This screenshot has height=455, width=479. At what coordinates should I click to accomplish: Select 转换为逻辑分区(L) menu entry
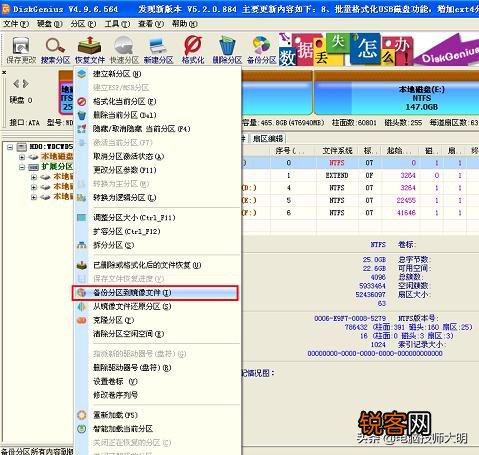[157, 198]
